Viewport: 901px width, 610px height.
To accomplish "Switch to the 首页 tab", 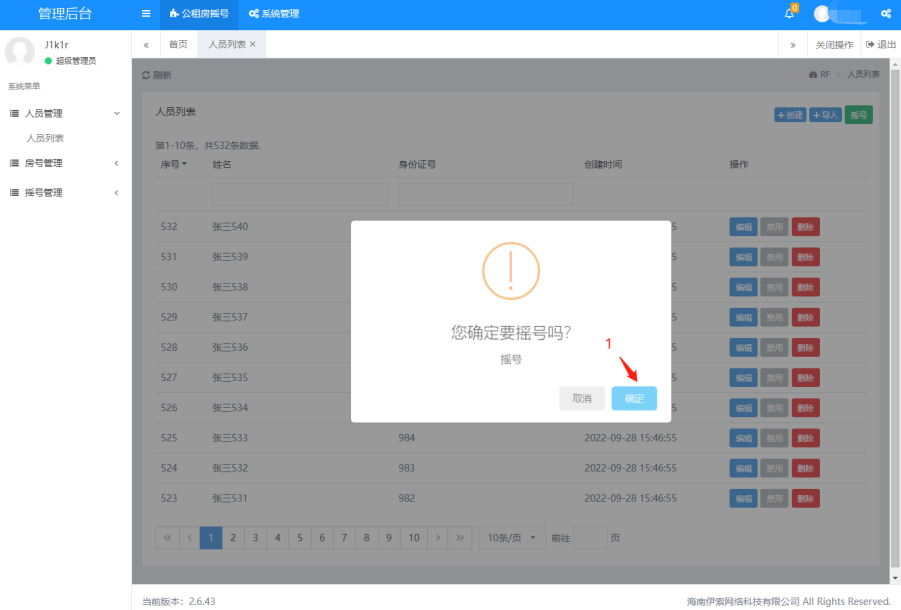I will click(x=178, y=45).
